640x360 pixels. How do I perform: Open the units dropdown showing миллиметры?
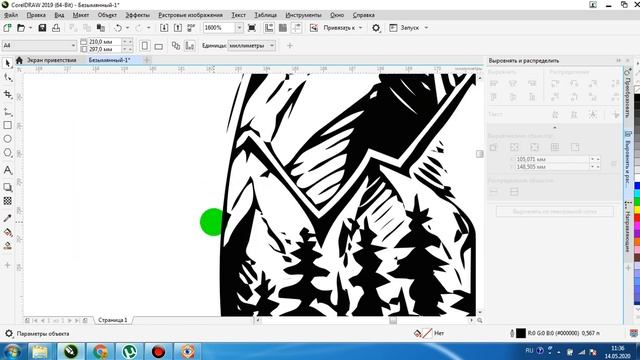pyautogui.click(x=251, y=45)
